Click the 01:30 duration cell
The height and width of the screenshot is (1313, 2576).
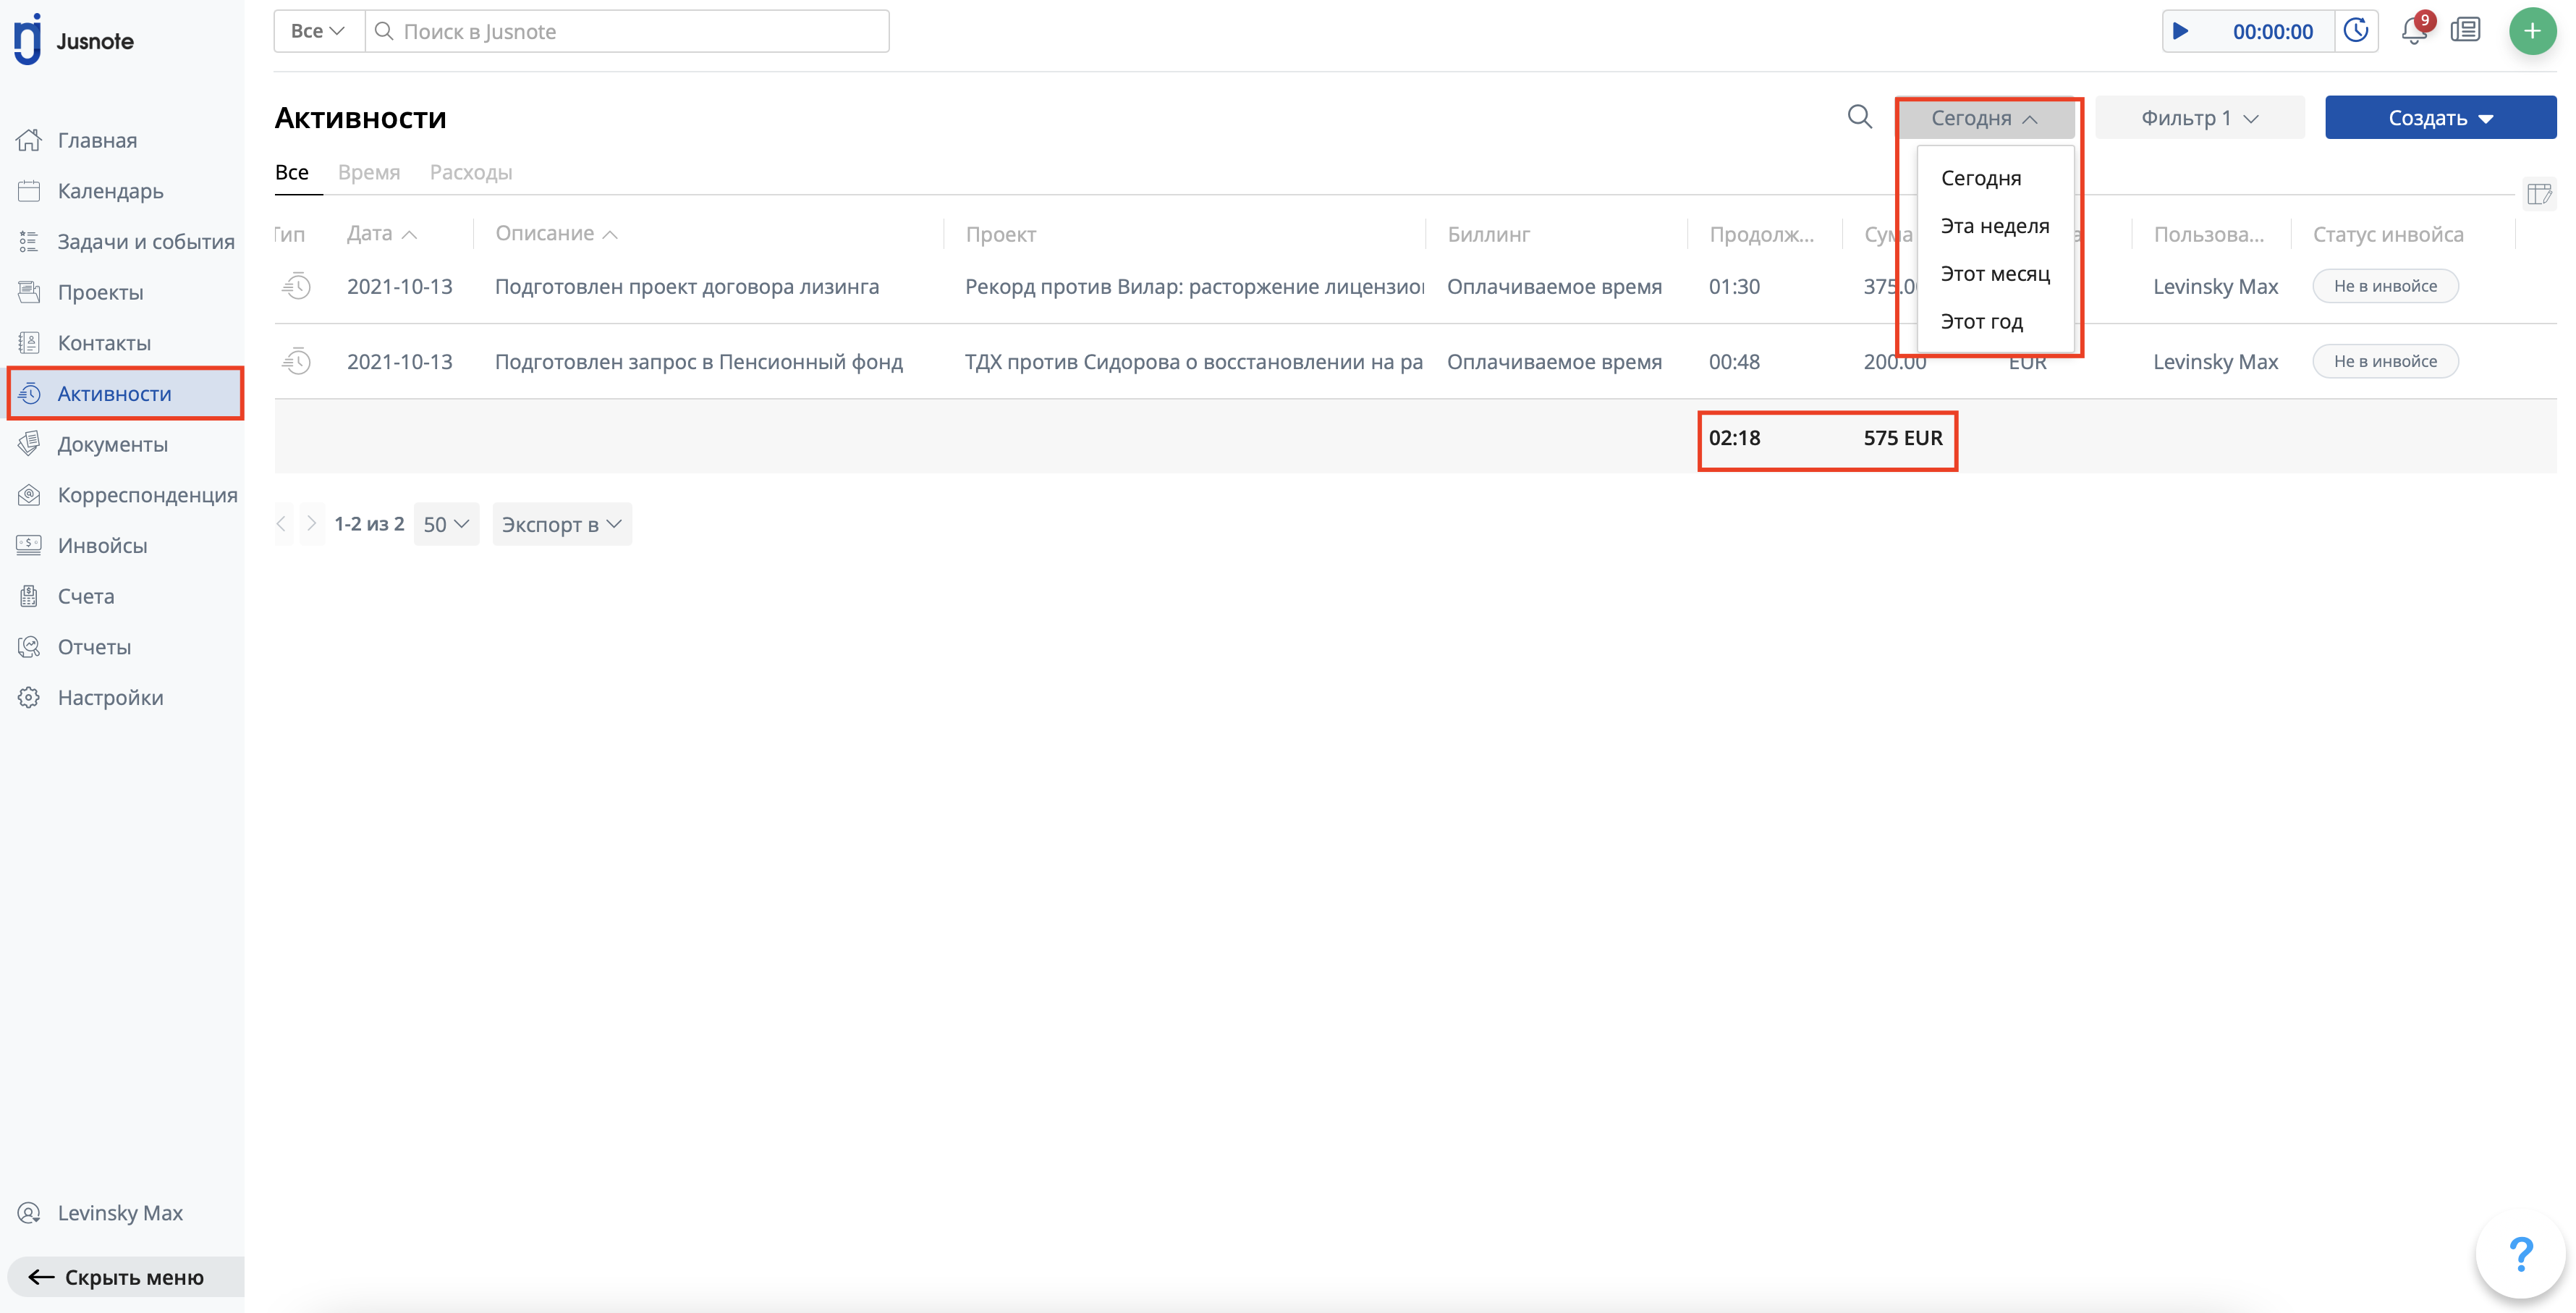[x=1734, y=286]
